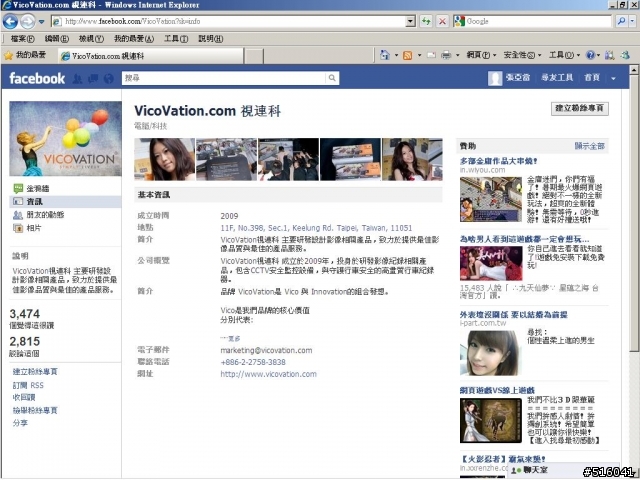
Task: Click the +886-2-2758-3838 phone link
Action: [253, 362]
